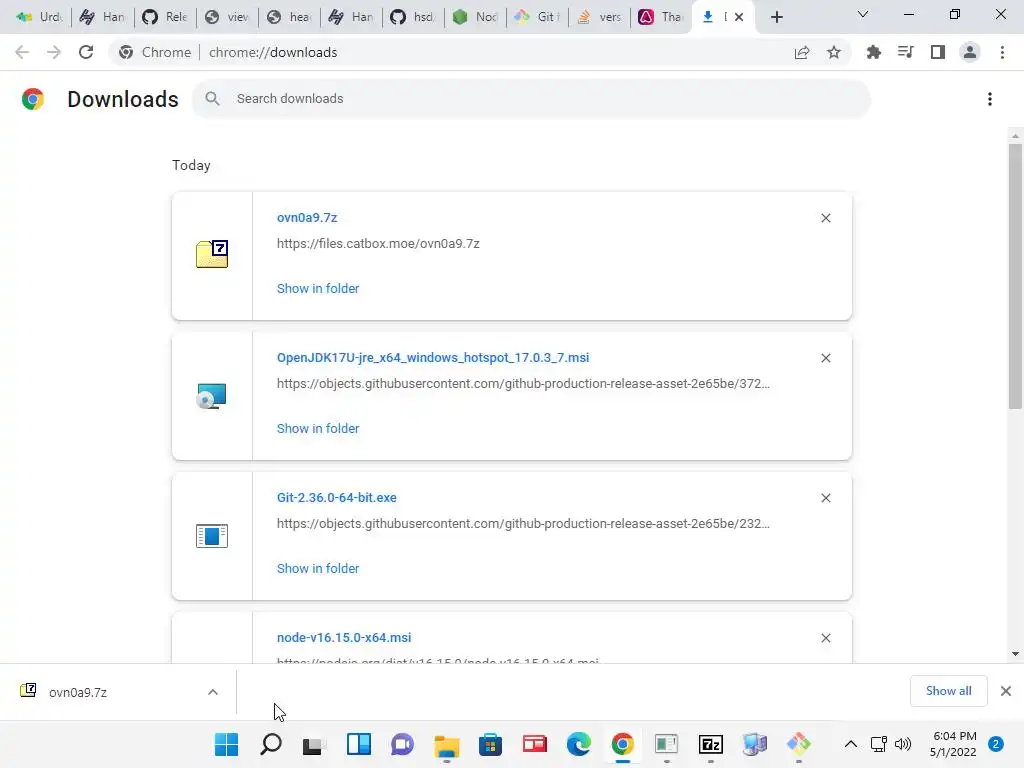This screenshot has height=768, width=1024.
Task: Bookmark this tab with star
Action: [834, 52]
